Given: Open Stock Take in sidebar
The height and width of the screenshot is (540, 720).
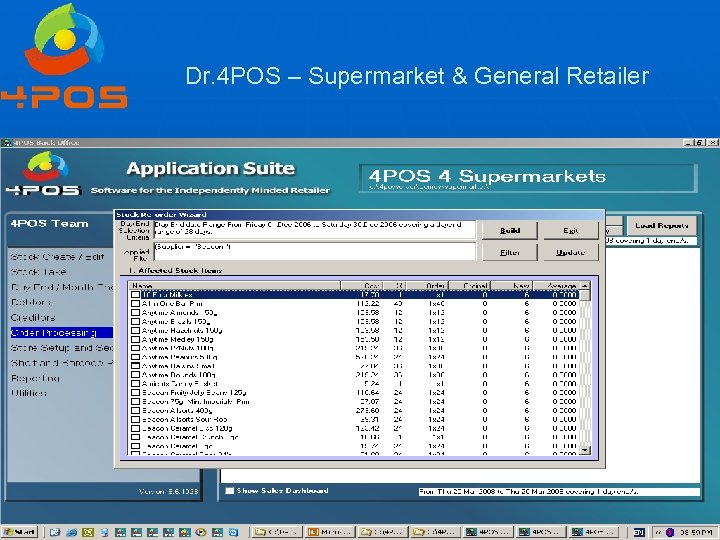Looking at the screenshot, I should click(x=39, y=272).
